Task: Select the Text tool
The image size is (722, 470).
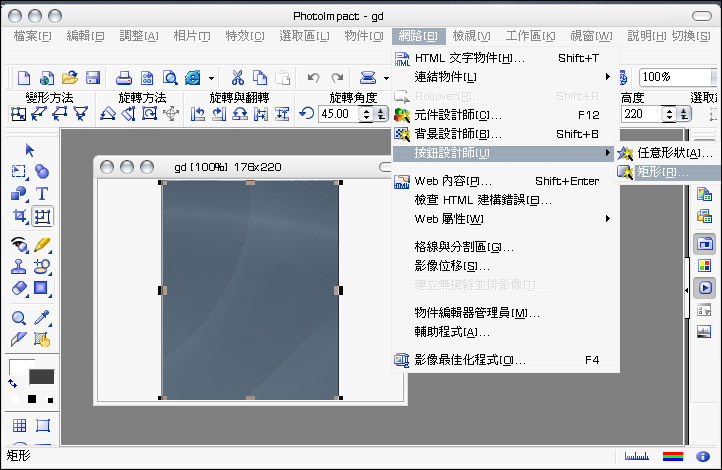Action: click(x=42, y=193)
